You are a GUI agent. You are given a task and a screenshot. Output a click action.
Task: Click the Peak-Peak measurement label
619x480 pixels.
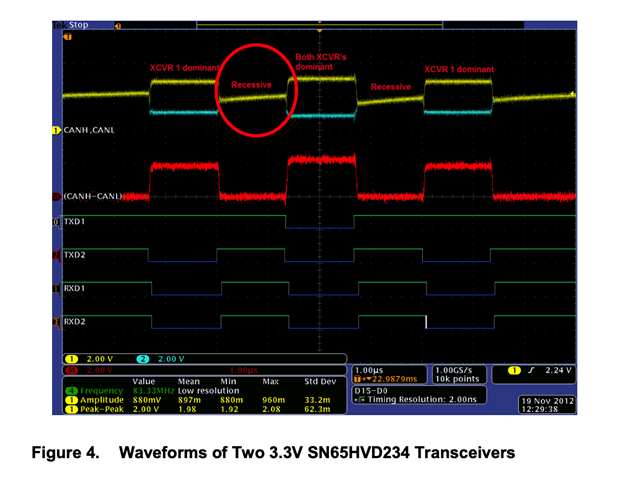(102, 409)
